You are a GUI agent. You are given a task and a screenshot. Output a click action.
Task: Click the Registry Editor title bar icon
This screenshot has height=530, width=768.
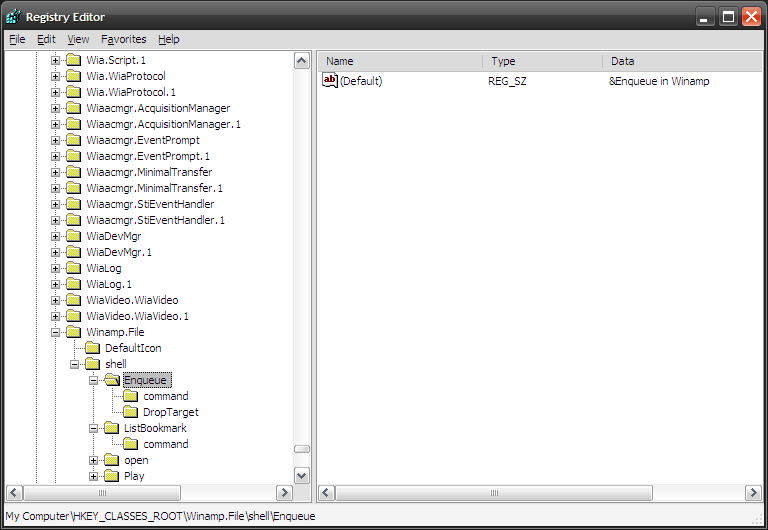(x=13, y=17)
